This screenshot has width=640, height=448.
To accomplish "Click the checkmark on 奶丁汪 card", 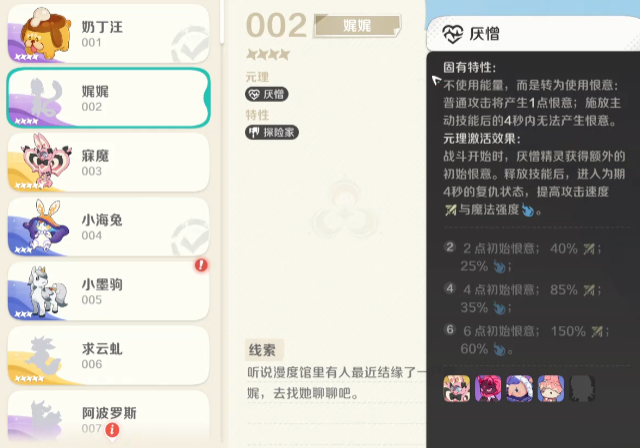I will pyautogui.click(x=190, y=45).
